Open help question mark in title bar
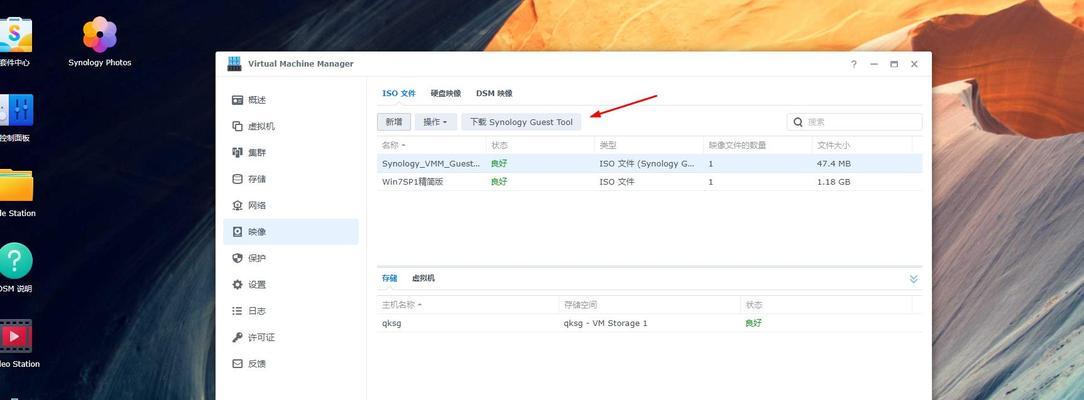This screenshot has height=400, width=1084. tap(854, 64)
